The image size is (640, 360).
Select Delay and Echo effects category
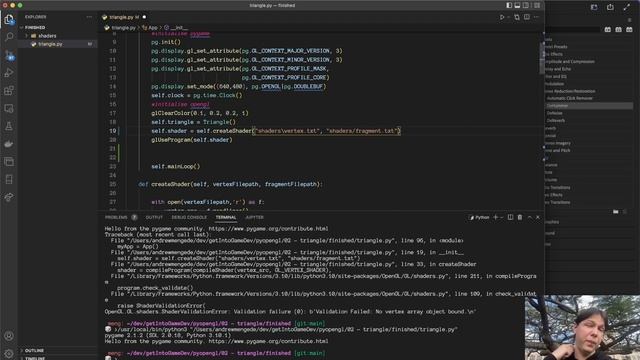558,69
